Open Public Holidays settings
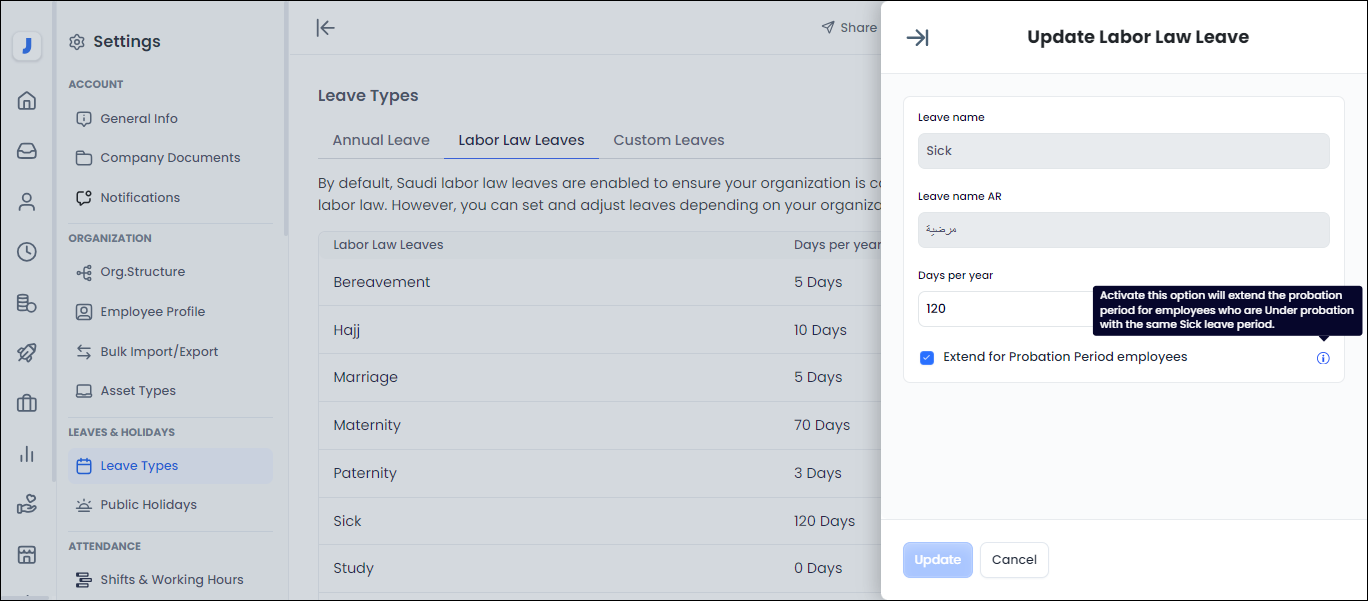 148,505
